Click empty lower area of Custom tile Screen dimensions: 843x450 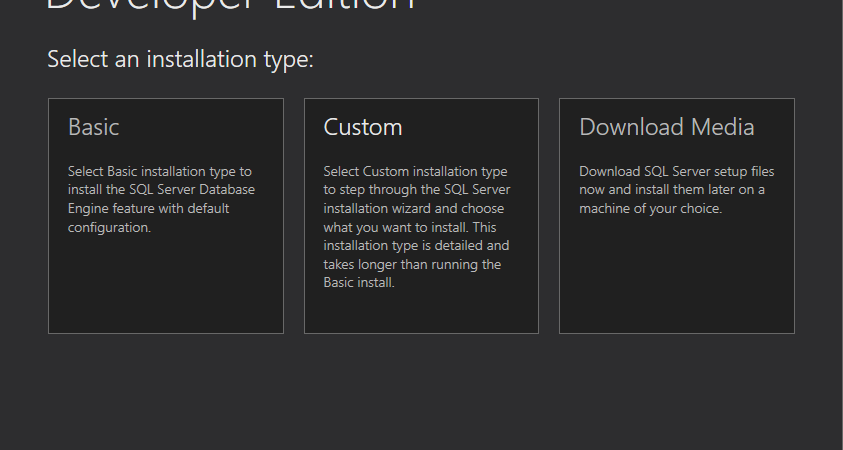pos(421,312)
